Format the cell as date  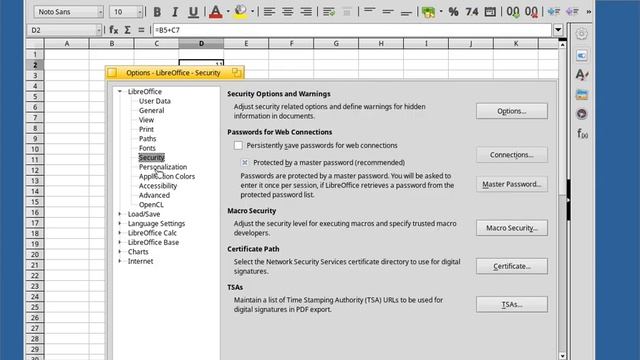coord(490,12)
